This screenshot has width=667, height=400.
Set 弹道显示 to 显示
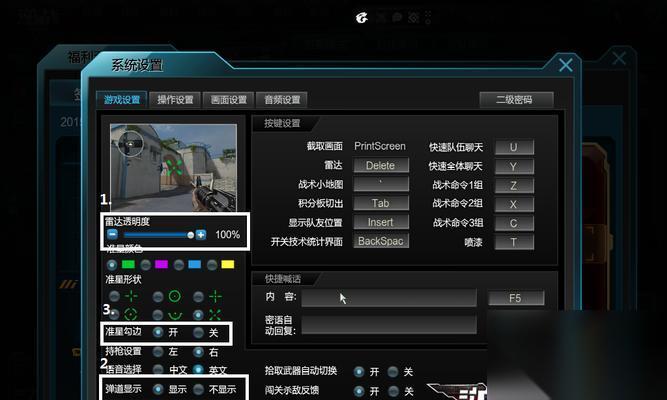158,389
